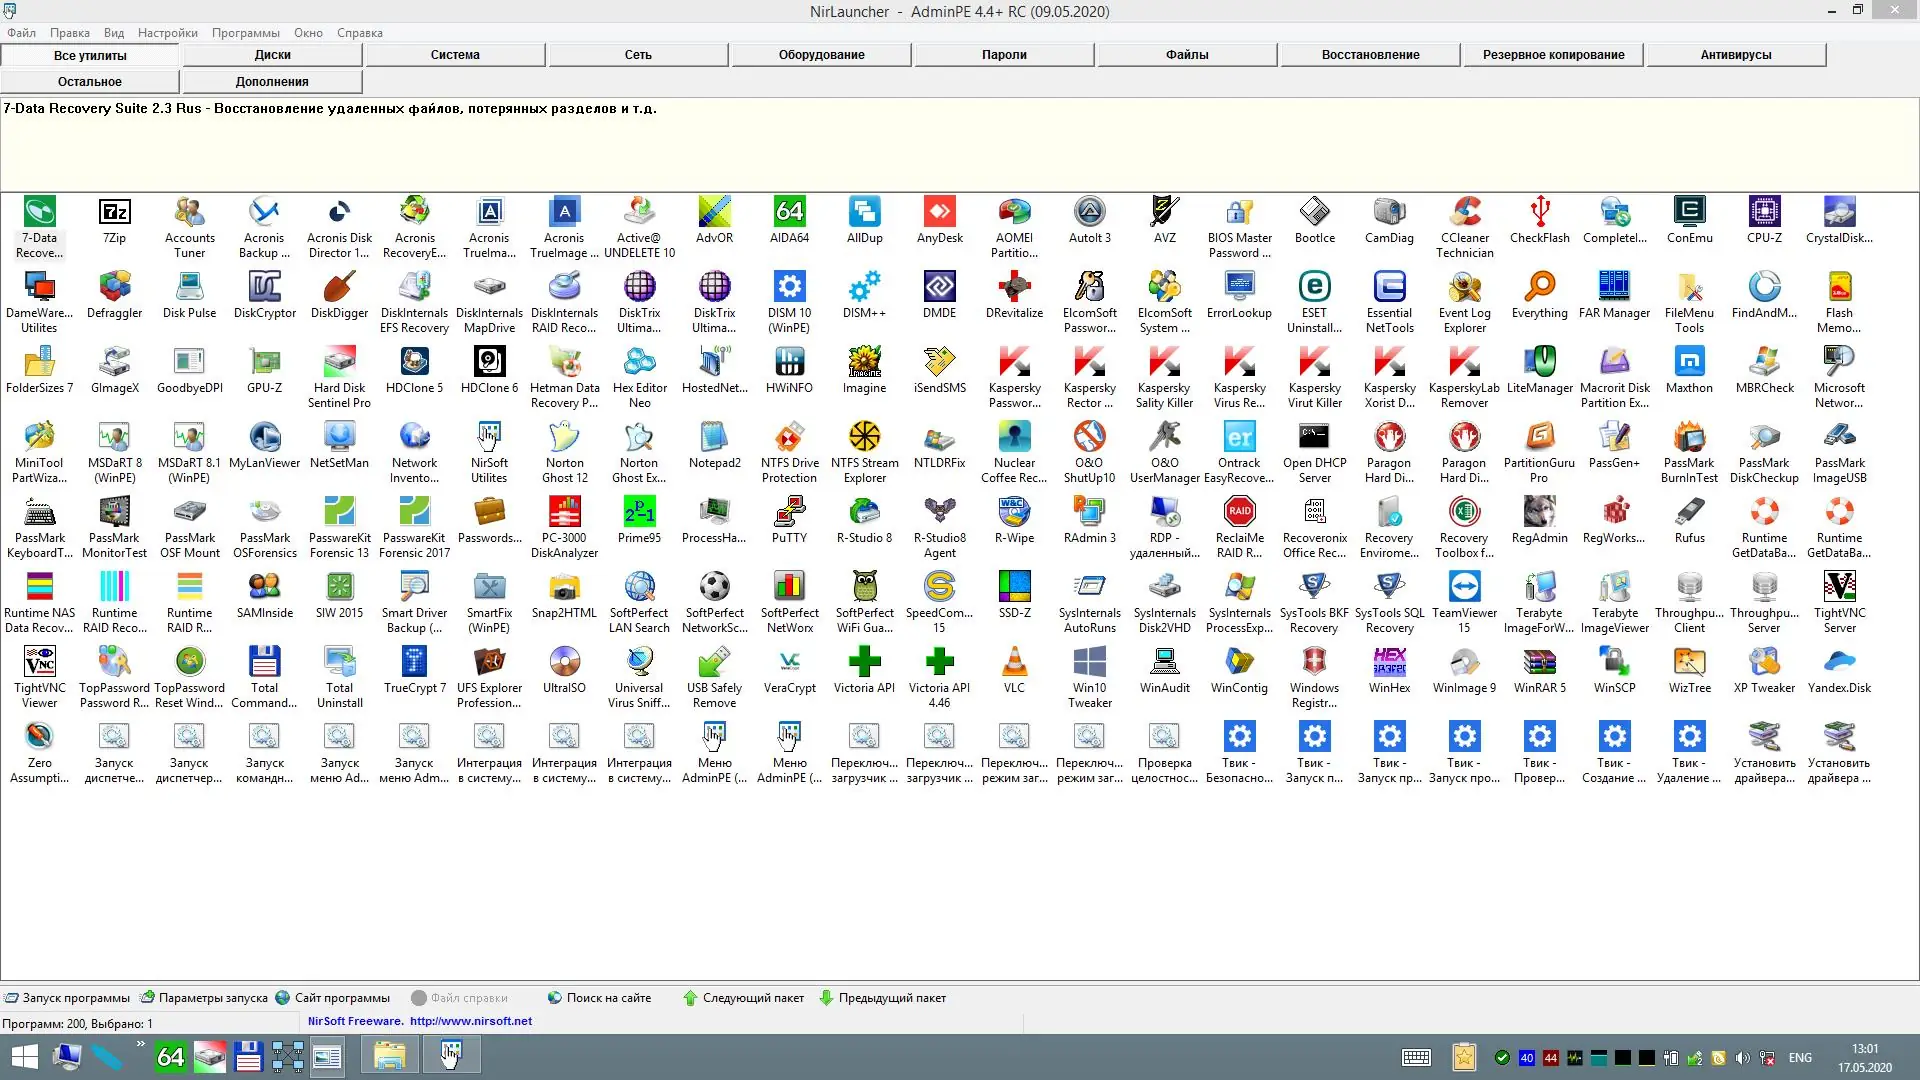
Task: Select the AIDA64 utility icon
Action: [x=789, y=212]
